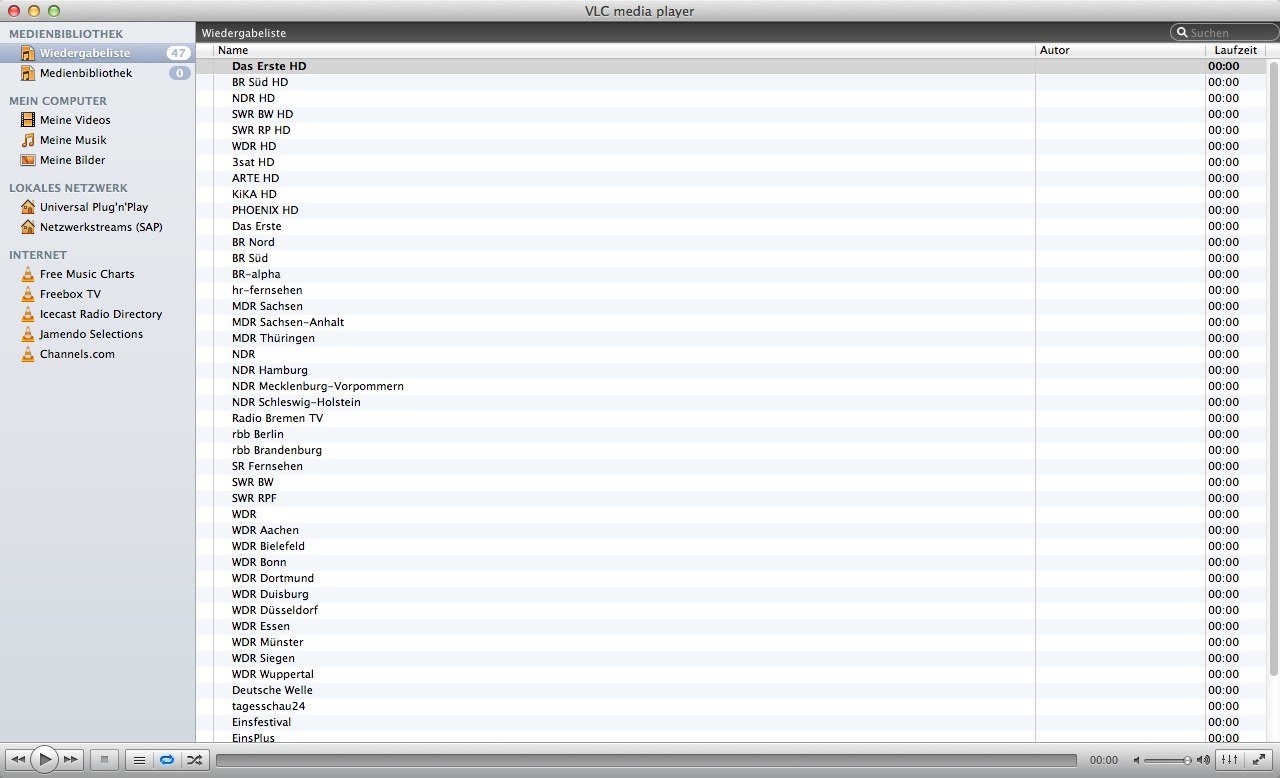The height and width of the screenshot is (778, 1280).
Task: Open the Wiedergabeliste sidebar item
Action: 97,53
